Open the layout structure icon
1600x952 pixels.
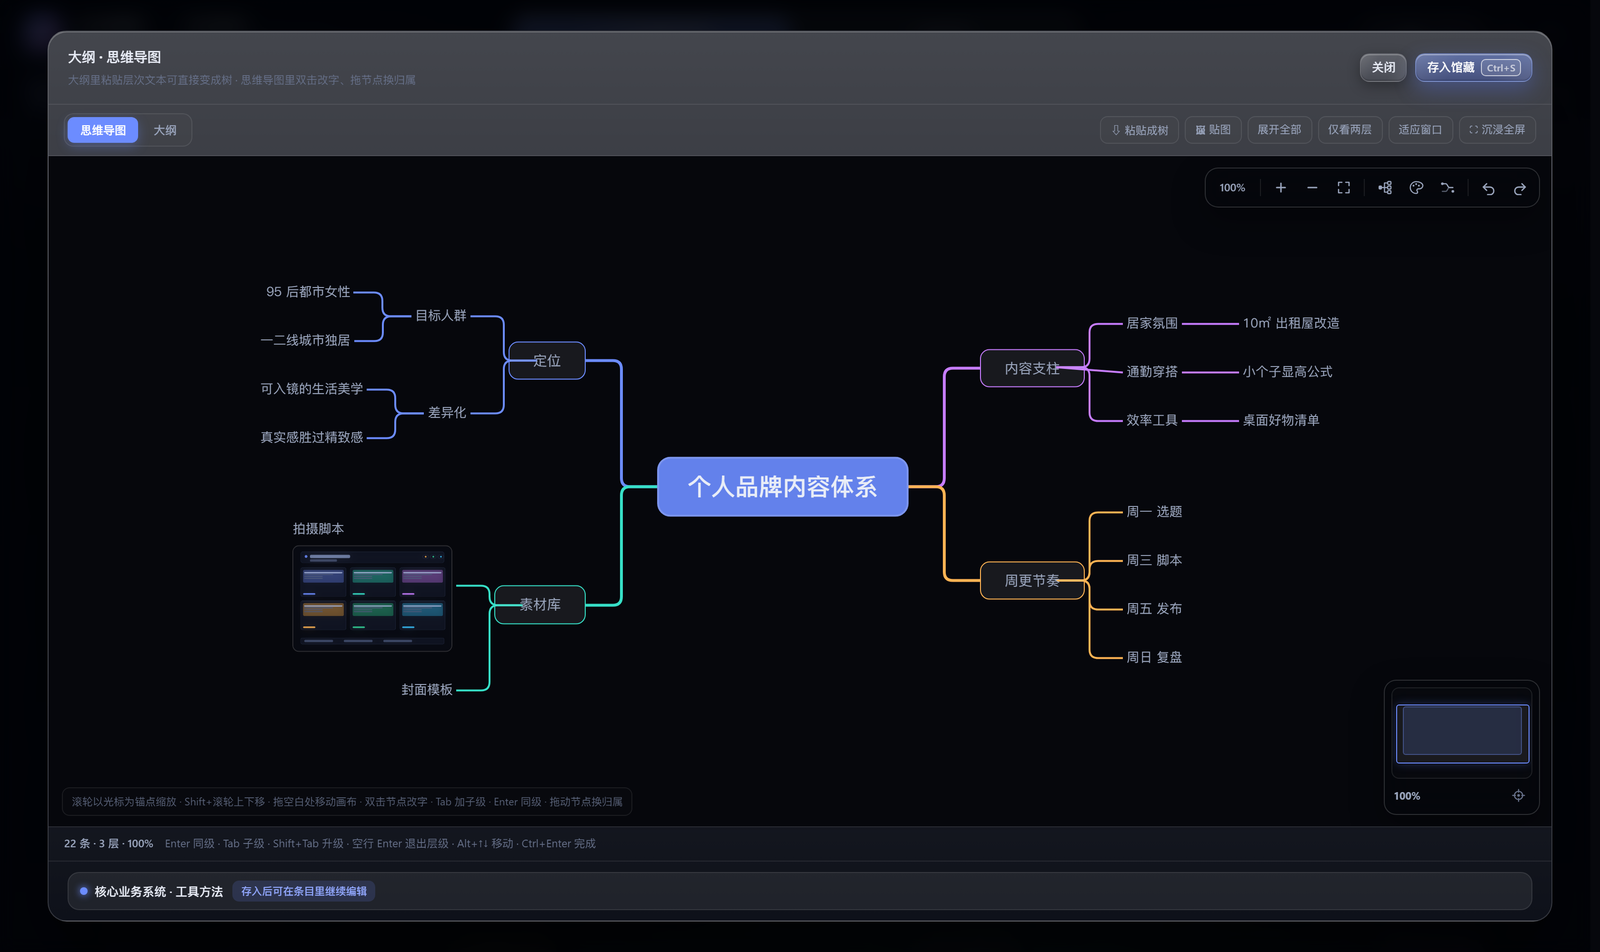[1385, 188]
